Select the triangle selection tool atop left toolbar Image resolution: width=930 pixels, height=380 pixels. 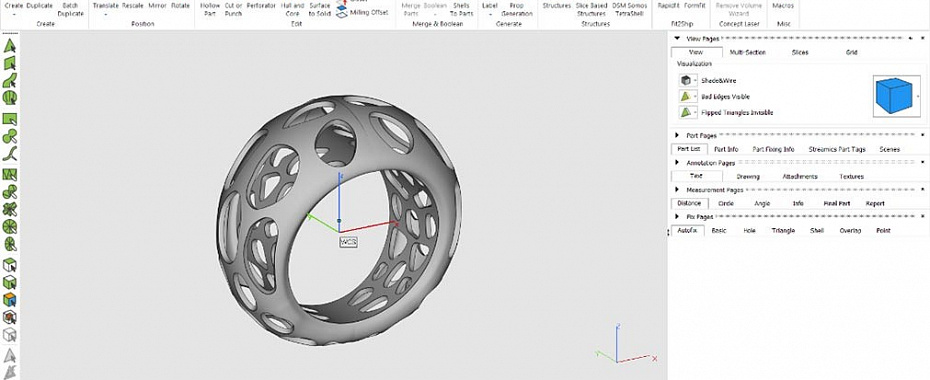(x=9, y=45)
